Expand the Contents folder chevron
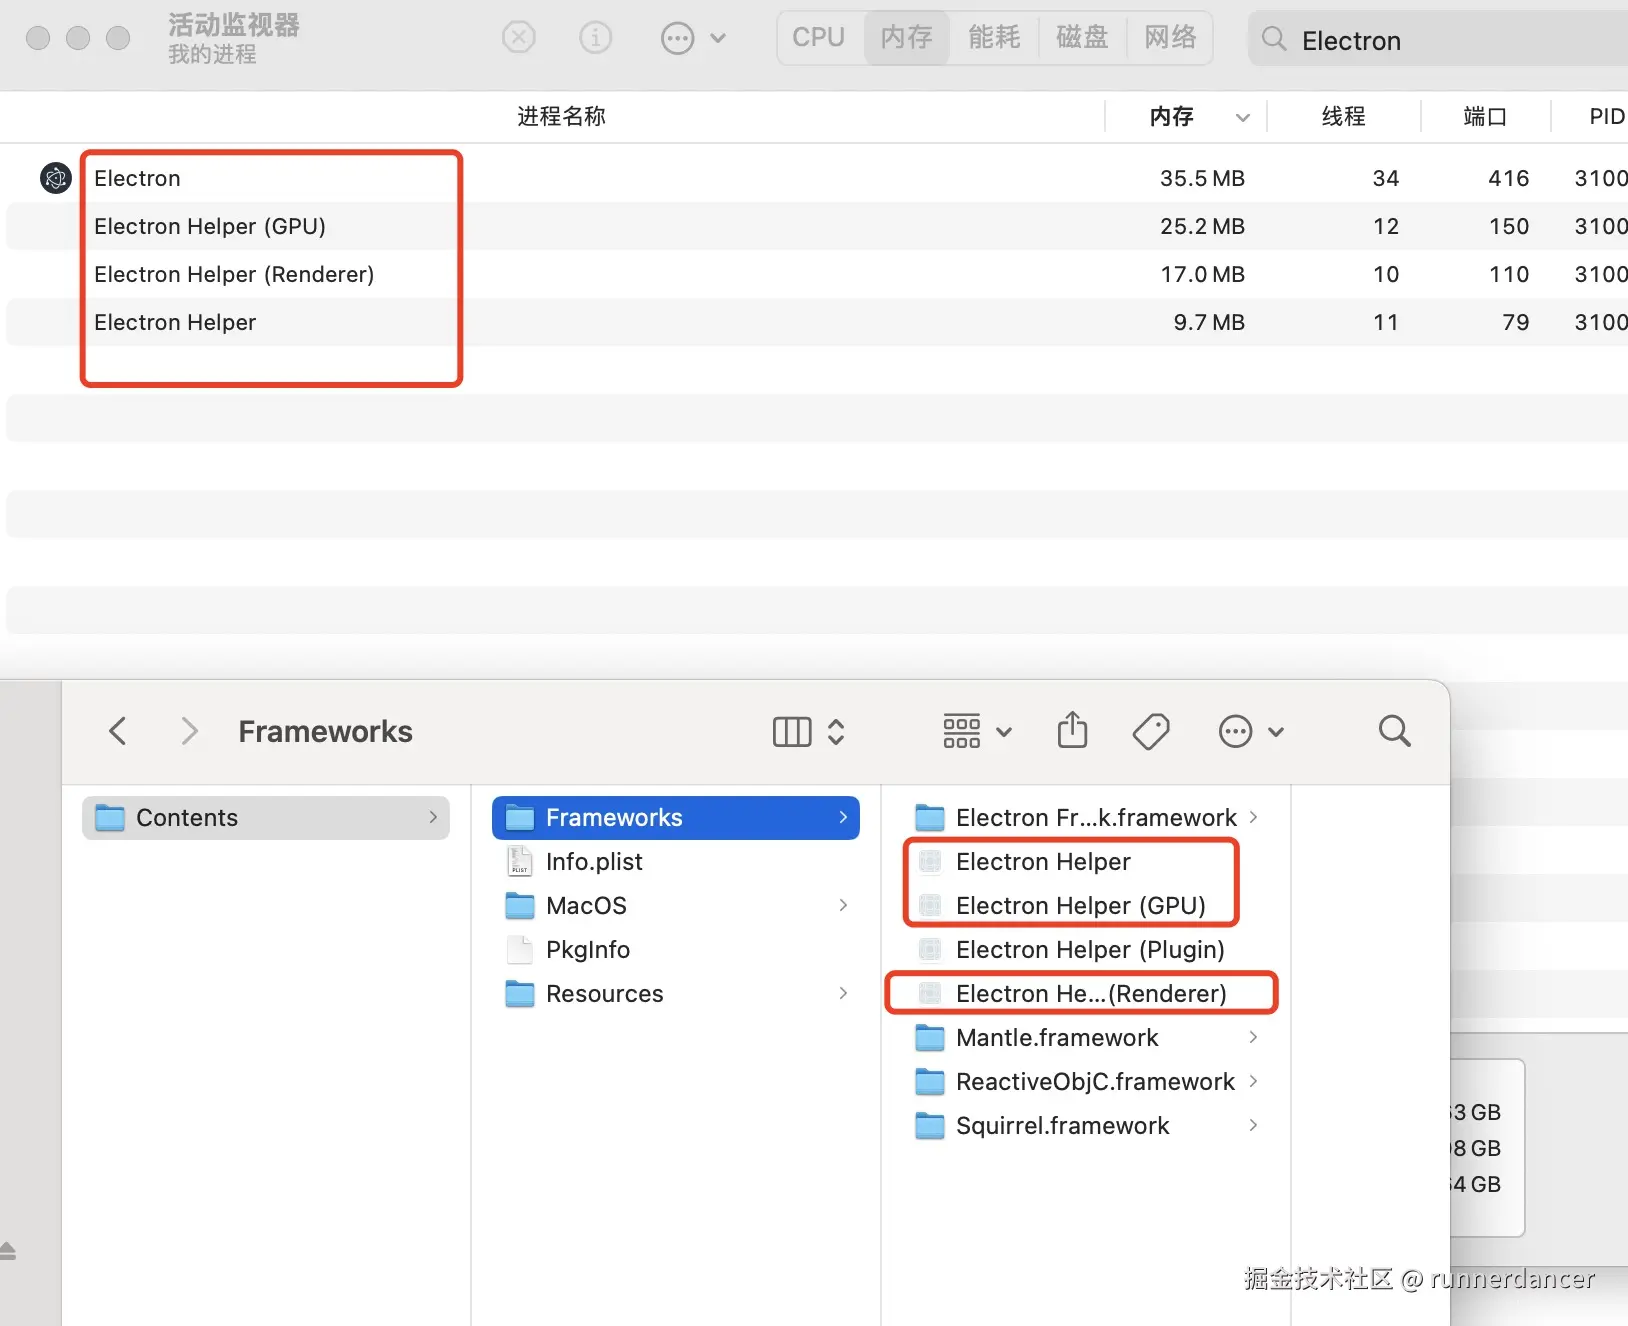 tap(433, 817)
